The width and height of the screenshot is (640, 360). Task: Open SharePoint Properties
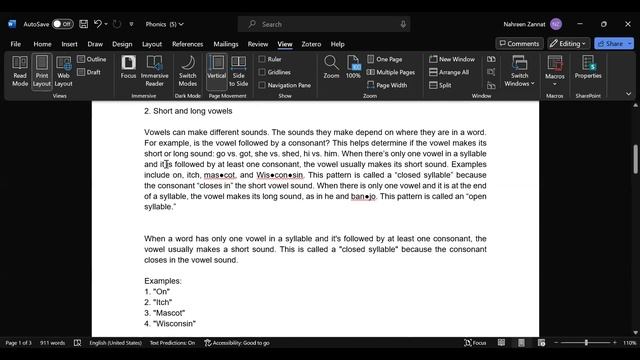588,67
